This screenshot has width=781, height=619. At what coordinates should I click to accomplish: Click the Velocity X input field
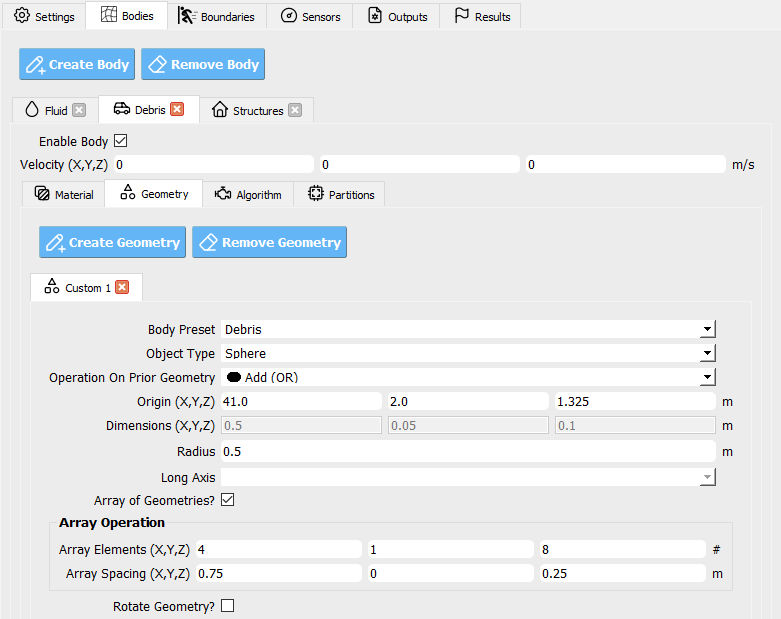click(214, 164)
